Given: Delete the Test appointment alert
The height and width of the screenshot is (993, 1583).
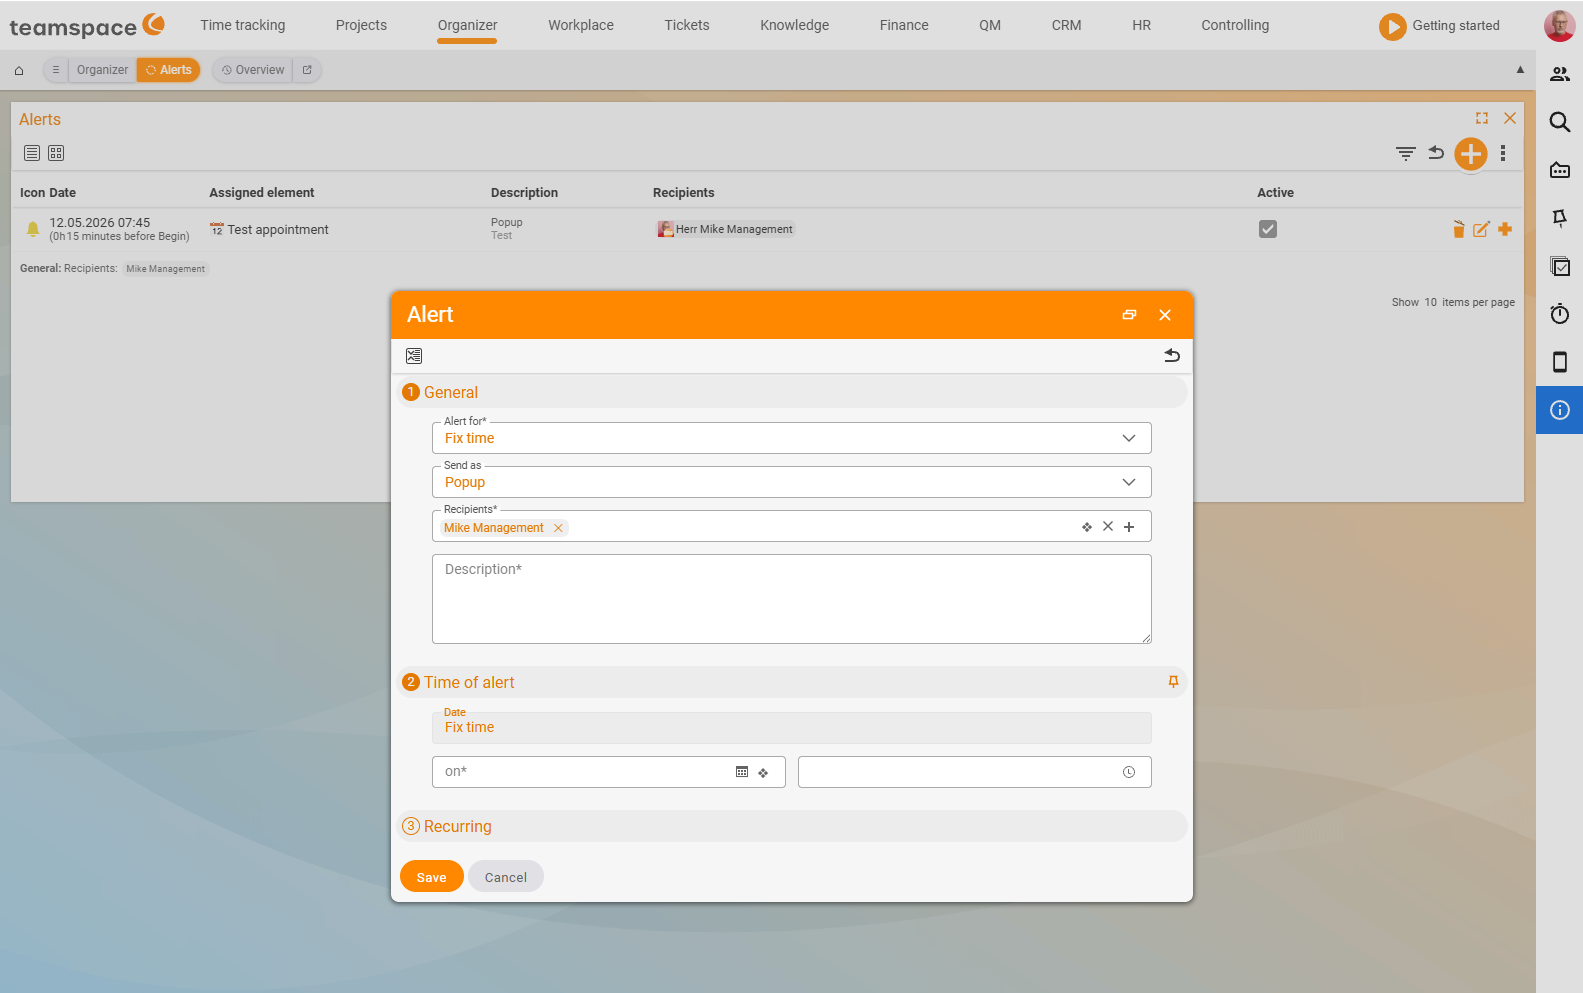Looking at the screenshot, I should point(1458,229).
